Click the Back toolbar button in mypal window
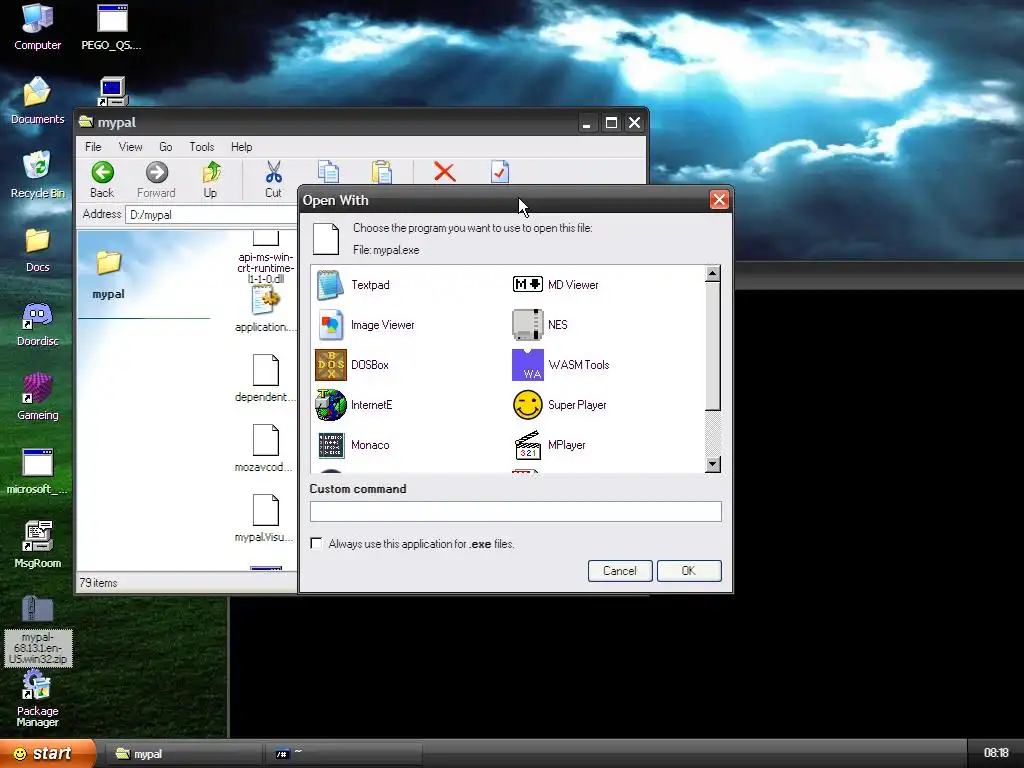Screen dimensions: 1024x768 (102, 180)
